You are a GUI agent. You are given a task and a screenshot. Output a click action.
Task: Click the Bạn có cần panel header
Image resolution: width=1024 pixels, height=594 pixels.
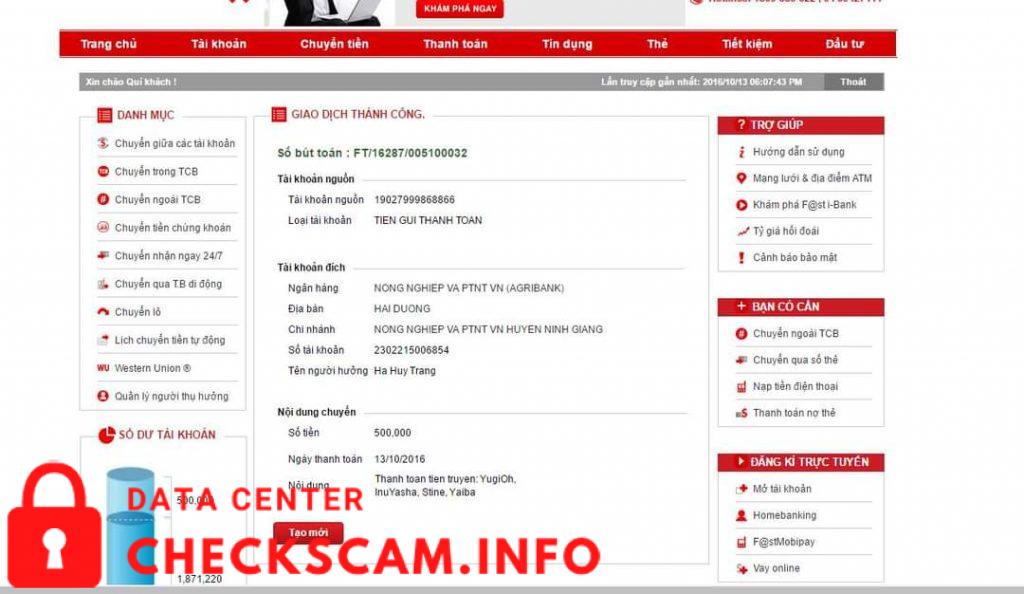(801, 307)
